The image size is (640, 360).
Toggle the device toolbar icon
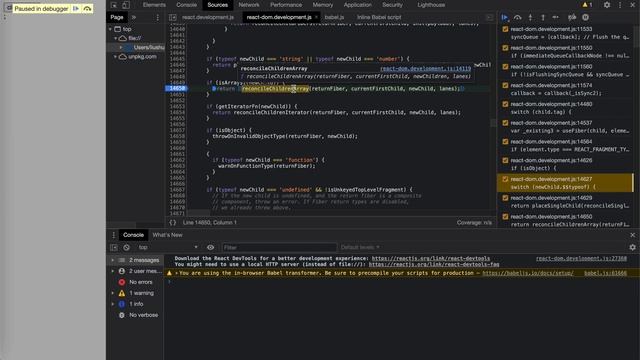click(x=126, y=5)
